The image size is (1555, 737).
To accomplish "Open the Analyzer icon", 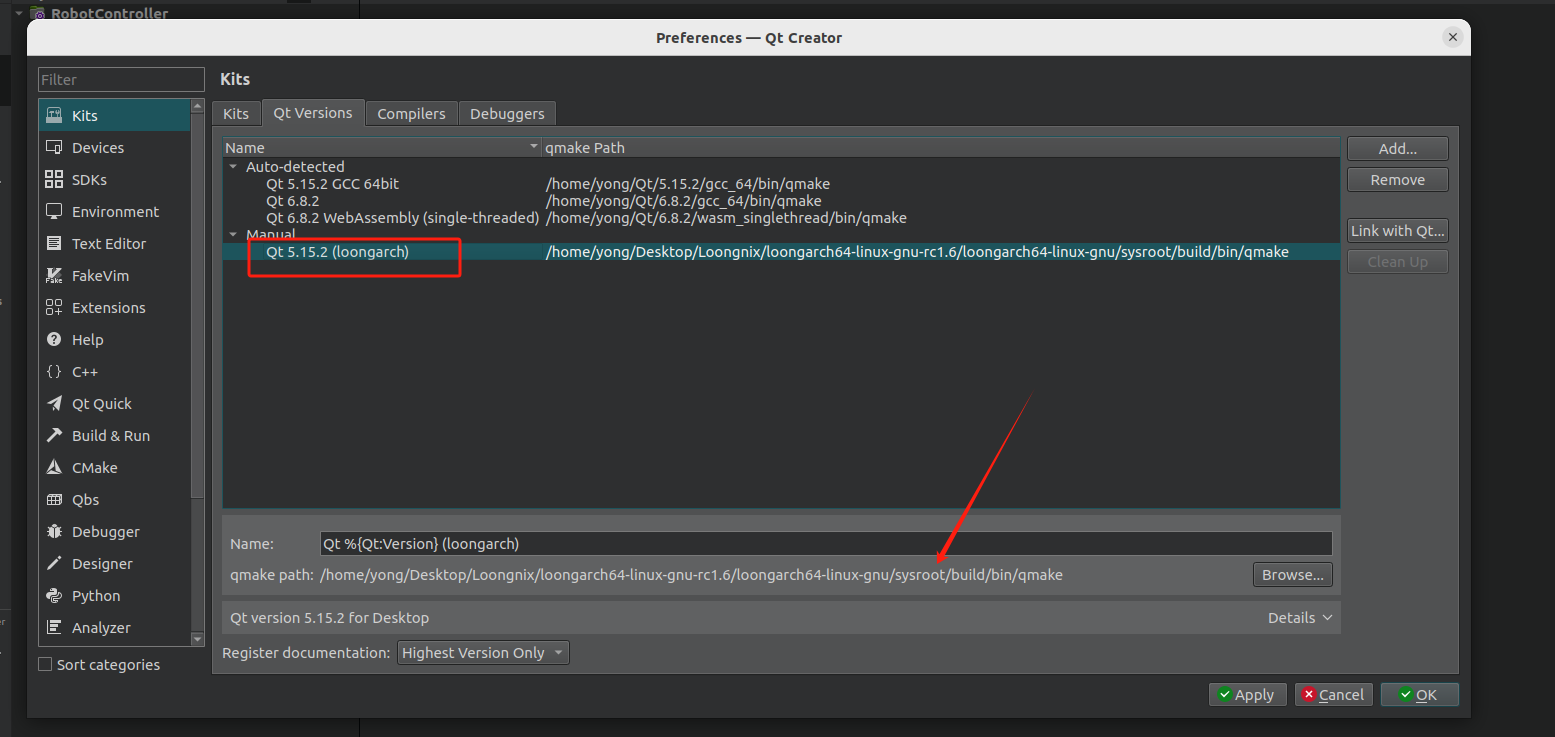I will pos(54,627).
